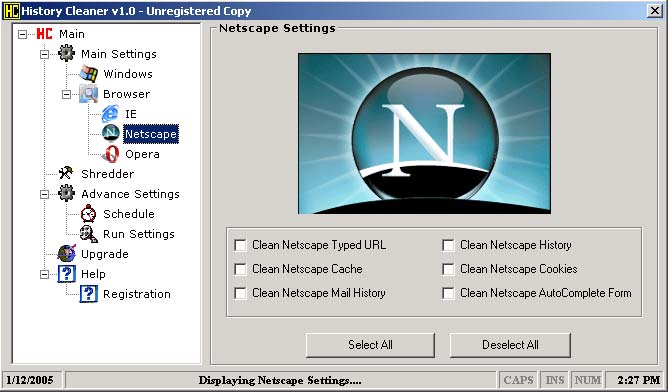Click the NUM status indicator
668x392 pixels.
tap(587, 380)
